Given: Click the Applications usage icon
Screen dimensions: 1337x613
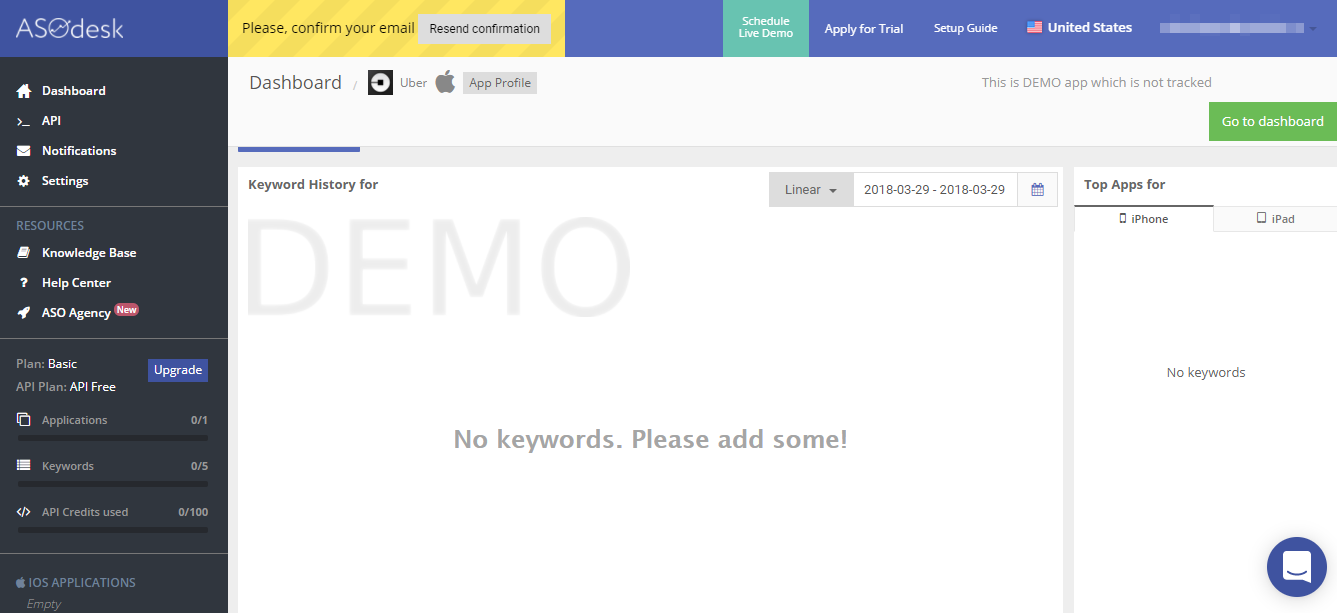Looking at the screenshot, I should 24,420.
